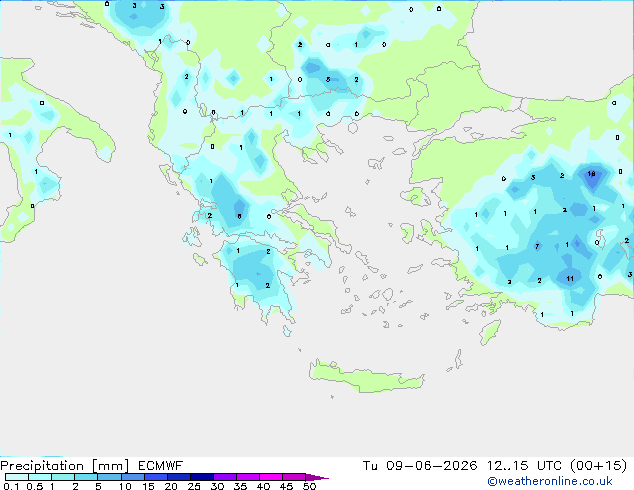Select the 5–10 mm legend color swatch
The width and height of the screenshot is (634, 490).
[x=109, y=477]
